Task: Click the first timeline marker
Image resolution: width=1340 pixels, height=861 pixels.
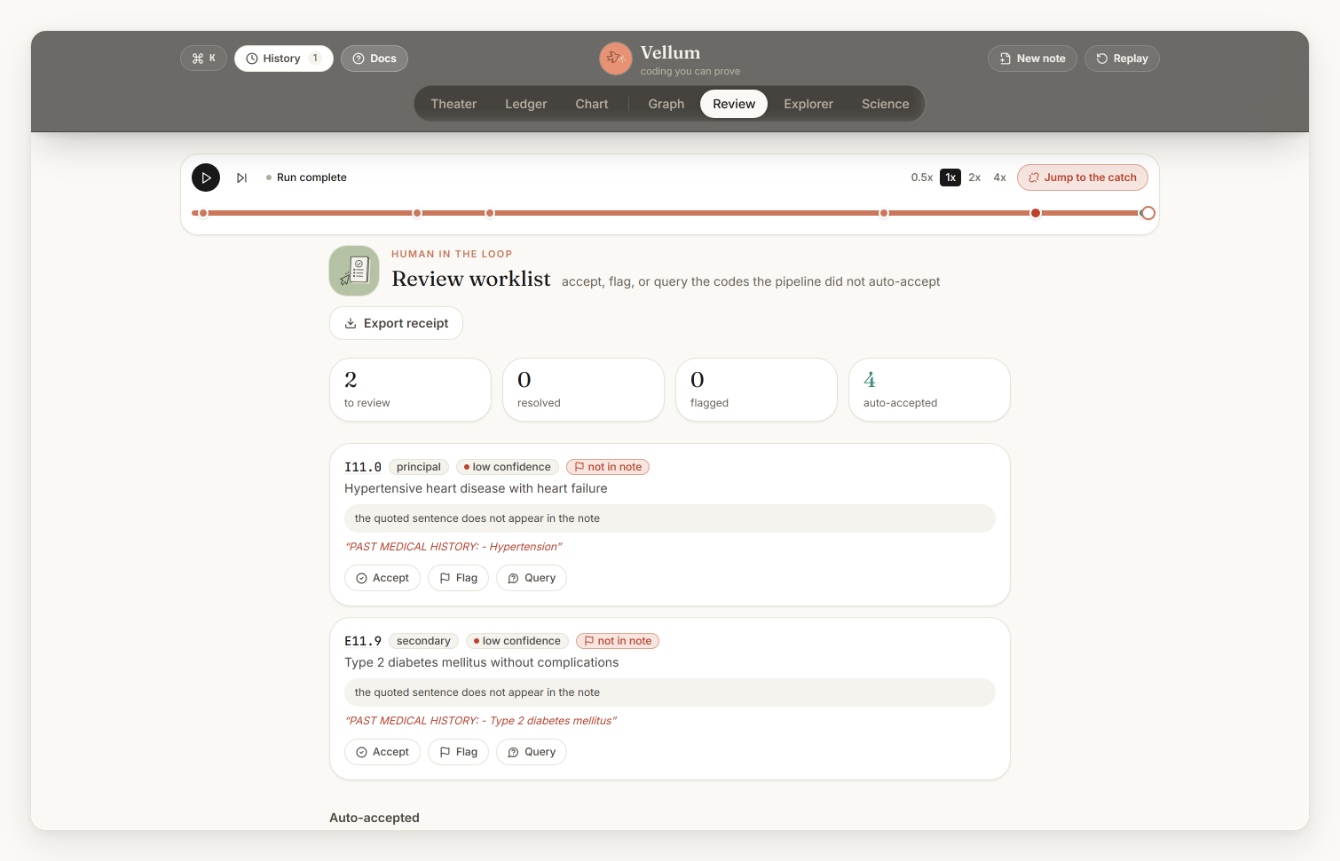Action: point(203,213)
